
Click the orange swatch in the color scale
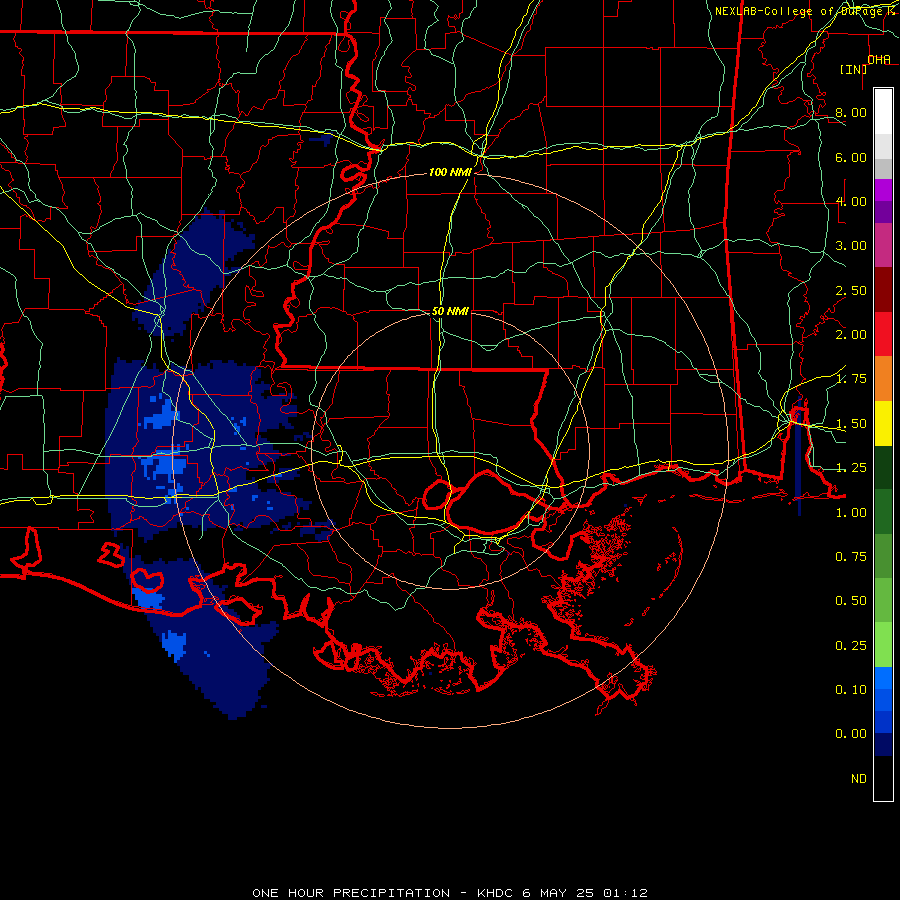pyautogui.click(x=883, y=379)
